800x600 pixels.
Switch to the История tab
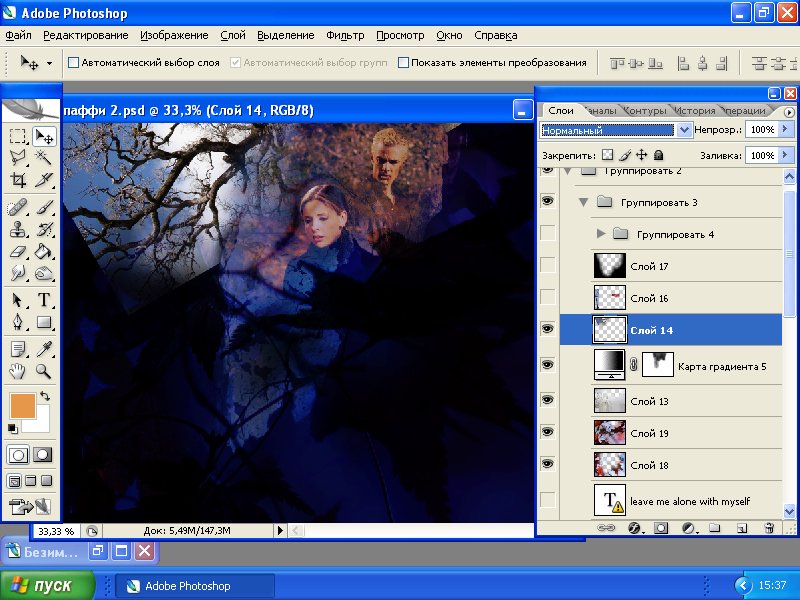click(x=694, y=110)
